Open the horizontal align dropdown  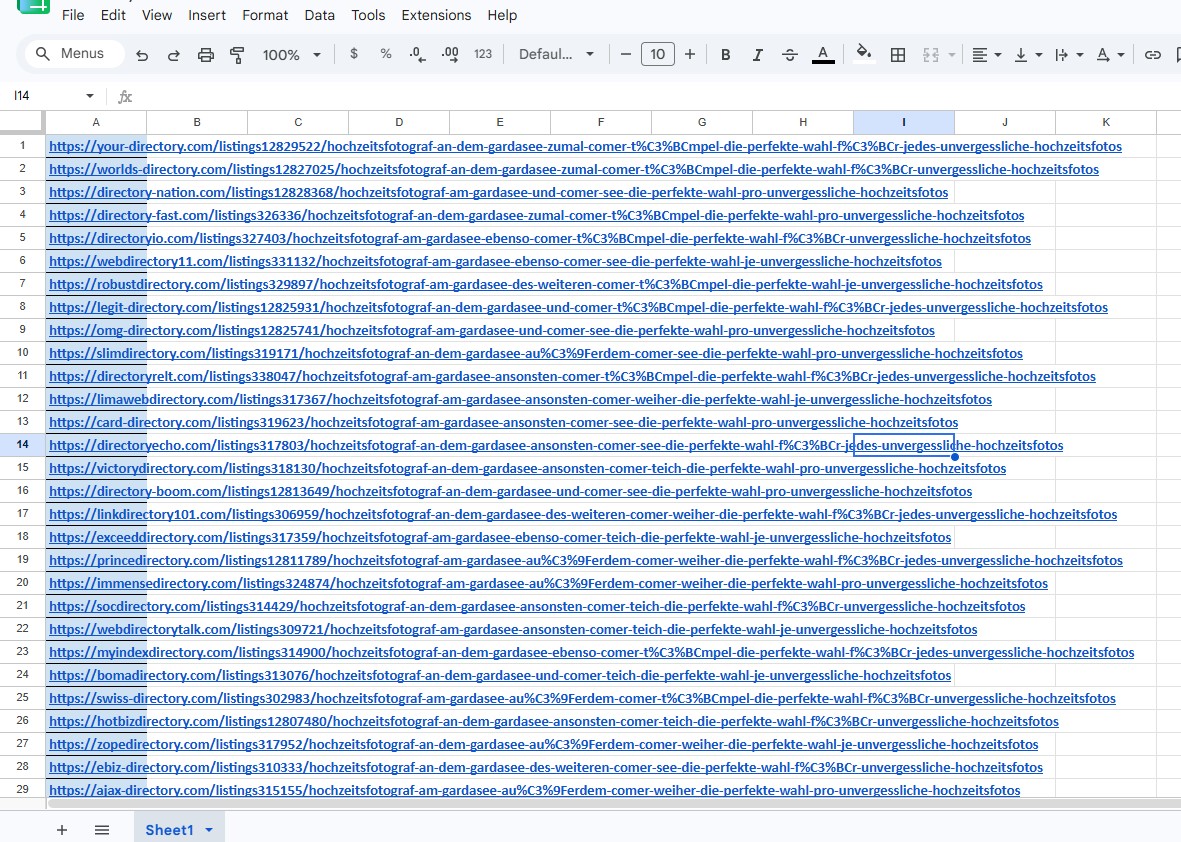pyautogui.click(x=986, y=55)
